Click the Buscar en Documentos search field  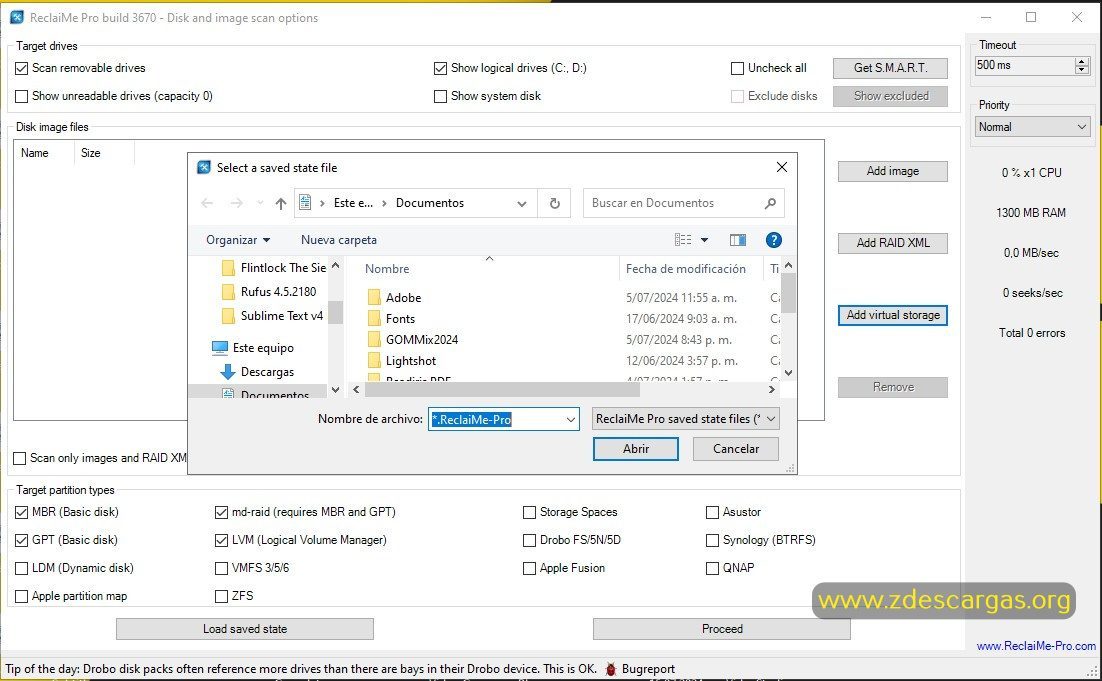(x=684, y=203)
